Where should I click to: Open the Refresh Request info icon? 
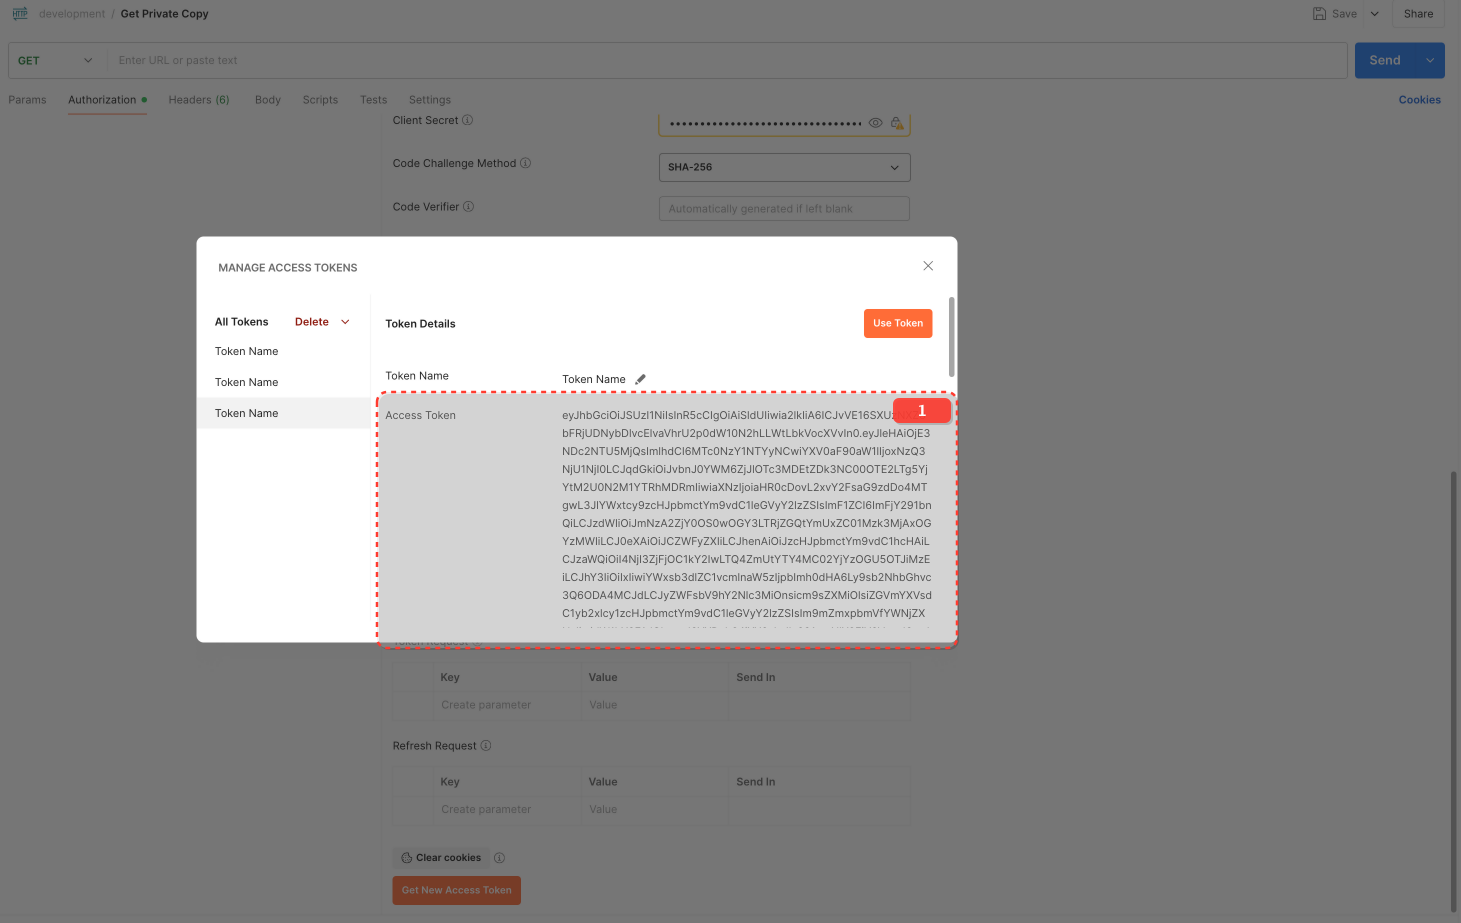click(486, 745)
